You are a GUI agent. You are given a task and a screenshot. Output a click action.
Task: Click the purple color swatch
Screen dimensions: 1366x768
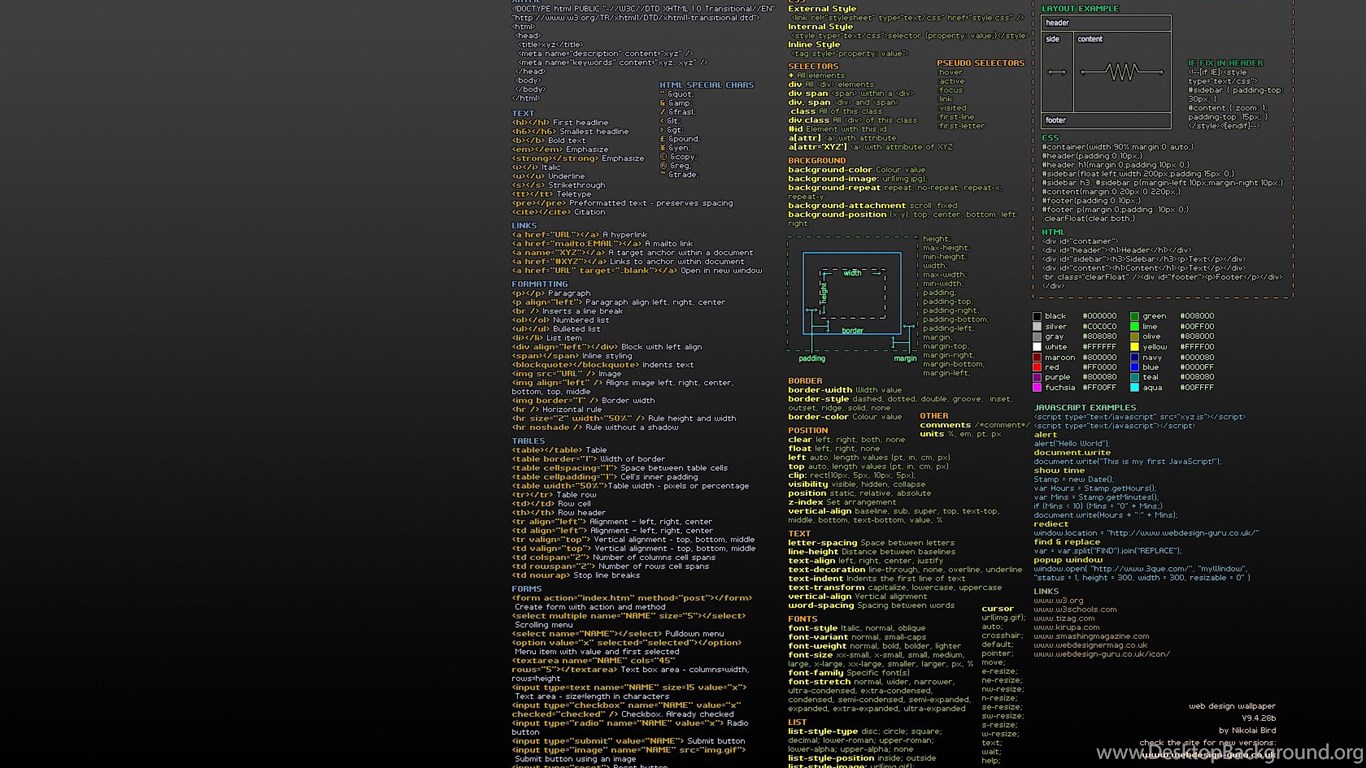click(1037, 377)
